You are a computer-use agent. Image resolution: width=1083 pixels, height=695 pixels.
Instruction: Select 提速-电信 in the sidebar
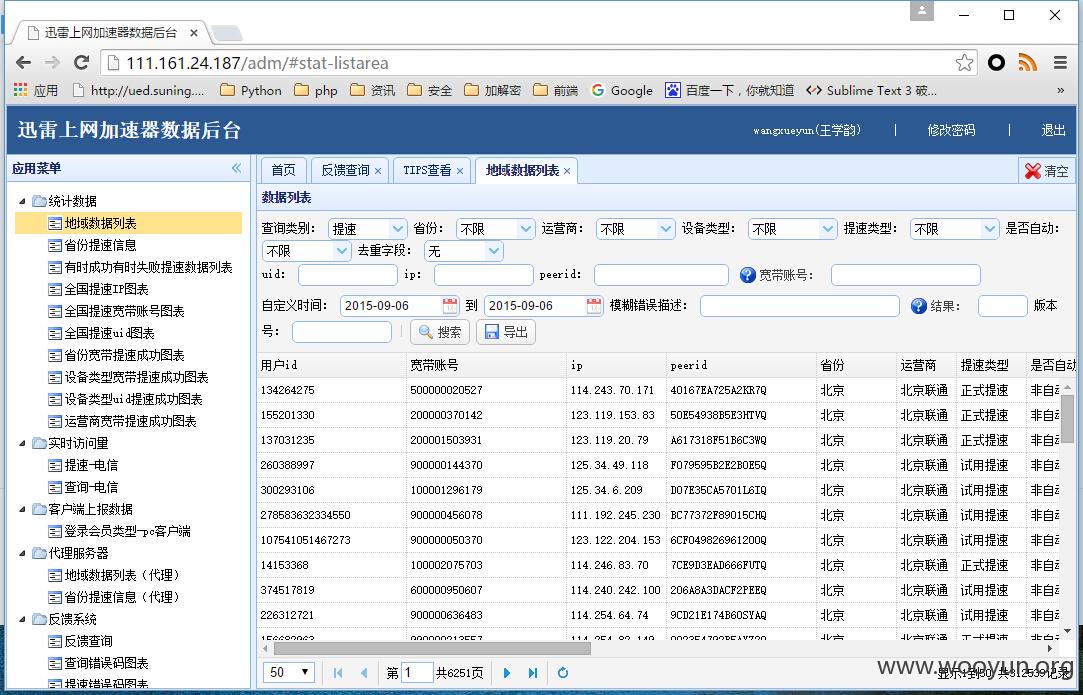91,465
